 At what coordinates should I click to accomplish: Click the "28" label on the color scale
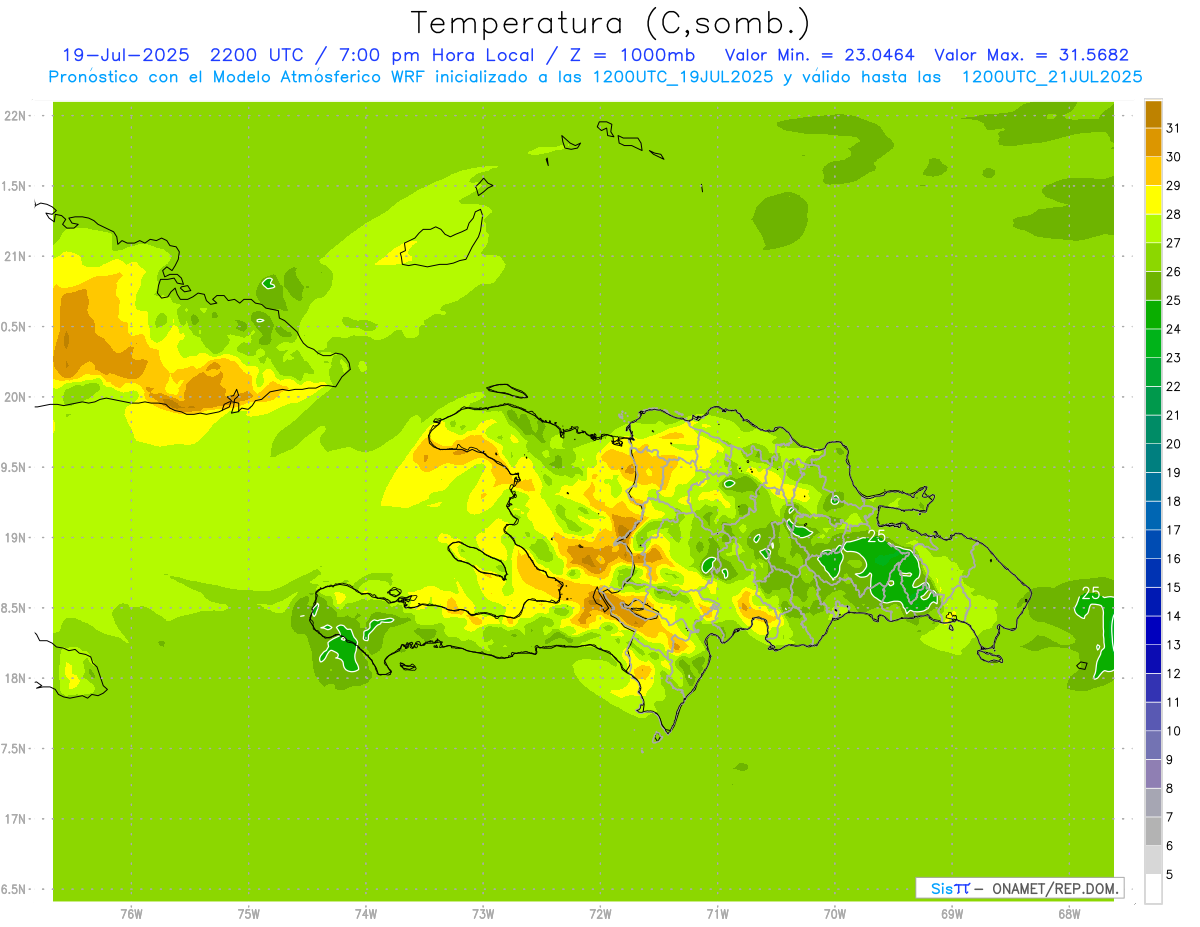pyautogui.click(x=1174, y=214)
